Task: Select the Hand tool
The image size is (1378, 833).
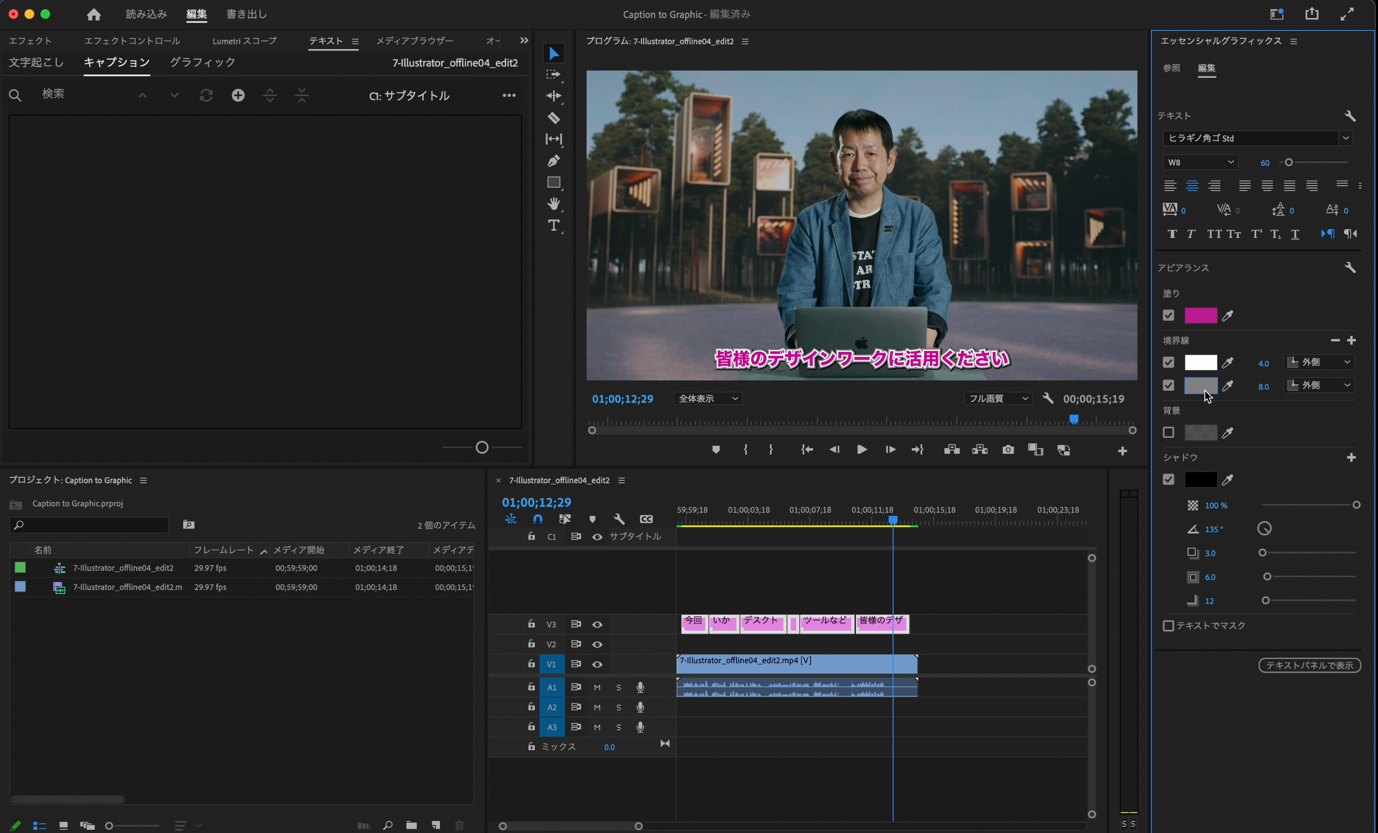Action: coord(554,204)
